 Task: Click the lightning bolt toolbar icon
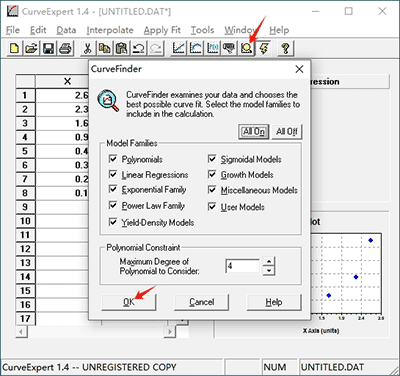(264, 49)
